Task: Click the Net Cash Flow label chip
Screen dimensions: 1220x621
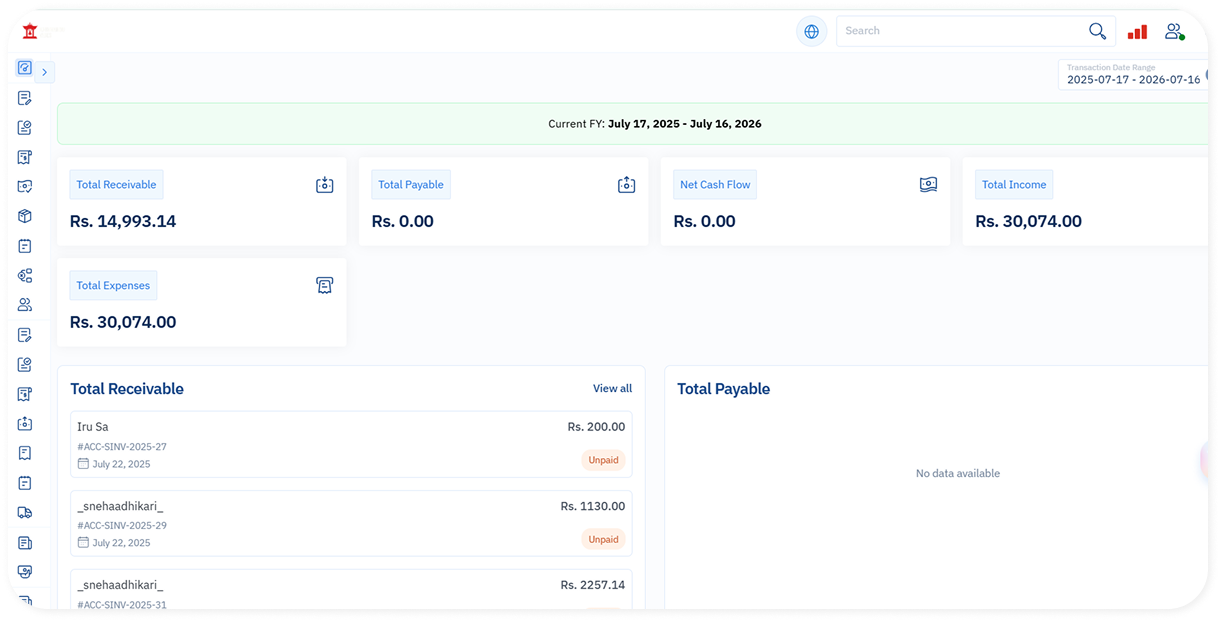Action: (715, 185)
